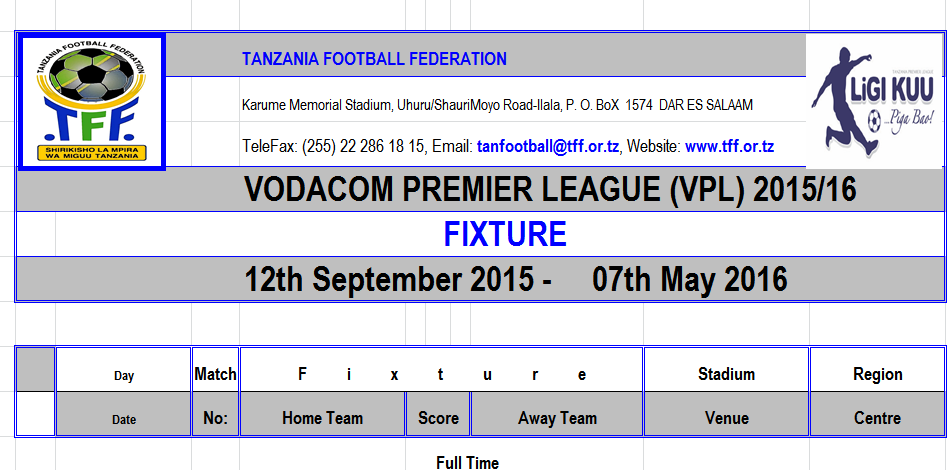Click the Day column header cell
The image size is (947, 470).
click(124, 376)
